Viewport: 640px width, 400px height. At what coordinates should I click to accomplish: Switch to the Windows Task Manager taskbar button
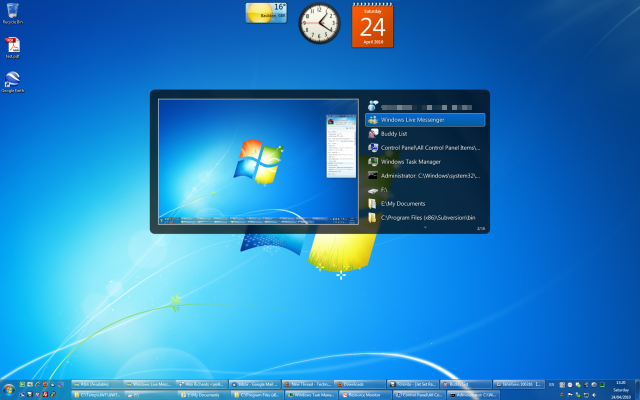pyautogui.click(x=311, y=395)
